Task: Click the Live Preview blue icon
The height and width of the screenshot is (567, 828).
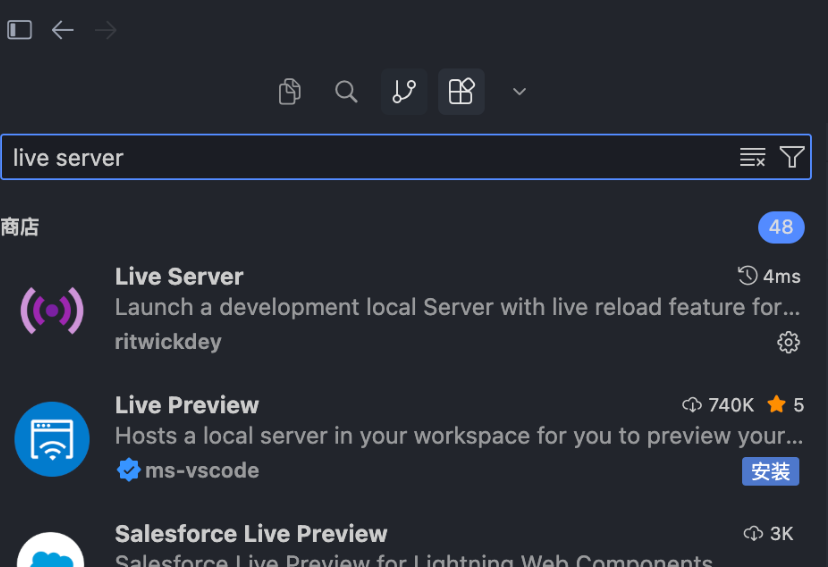Action: tap(52, 439)
